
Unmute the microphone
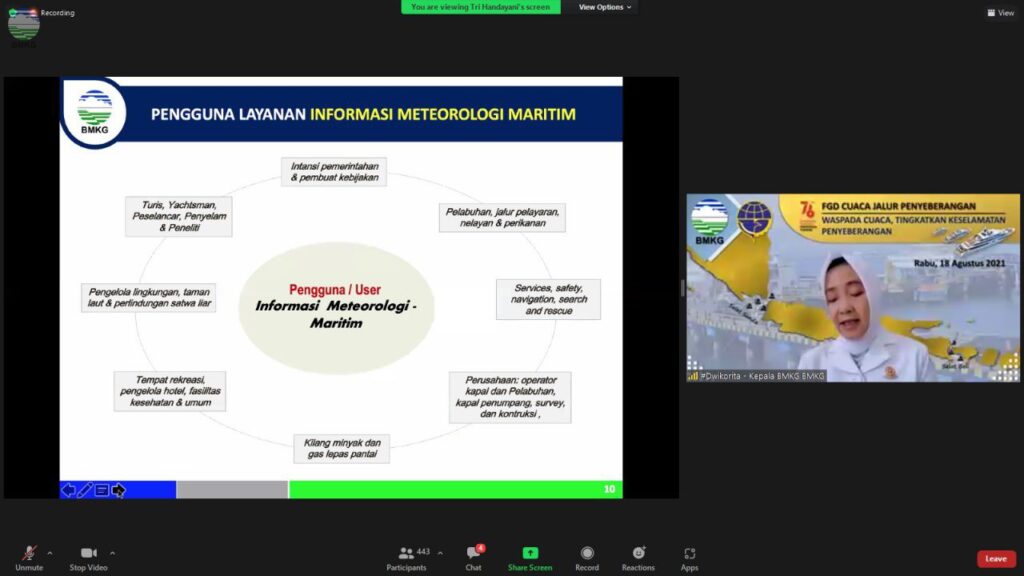(x=29, y=553)
